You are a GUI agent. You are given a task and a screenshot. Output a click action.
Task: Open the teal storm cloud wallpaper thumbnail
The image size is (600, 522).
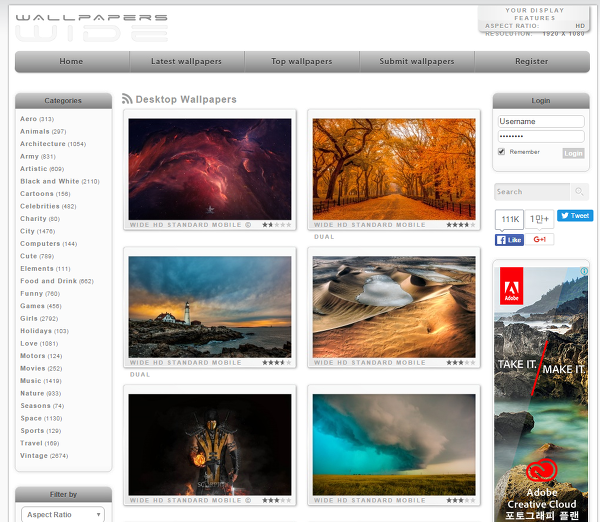coord(394,445)
